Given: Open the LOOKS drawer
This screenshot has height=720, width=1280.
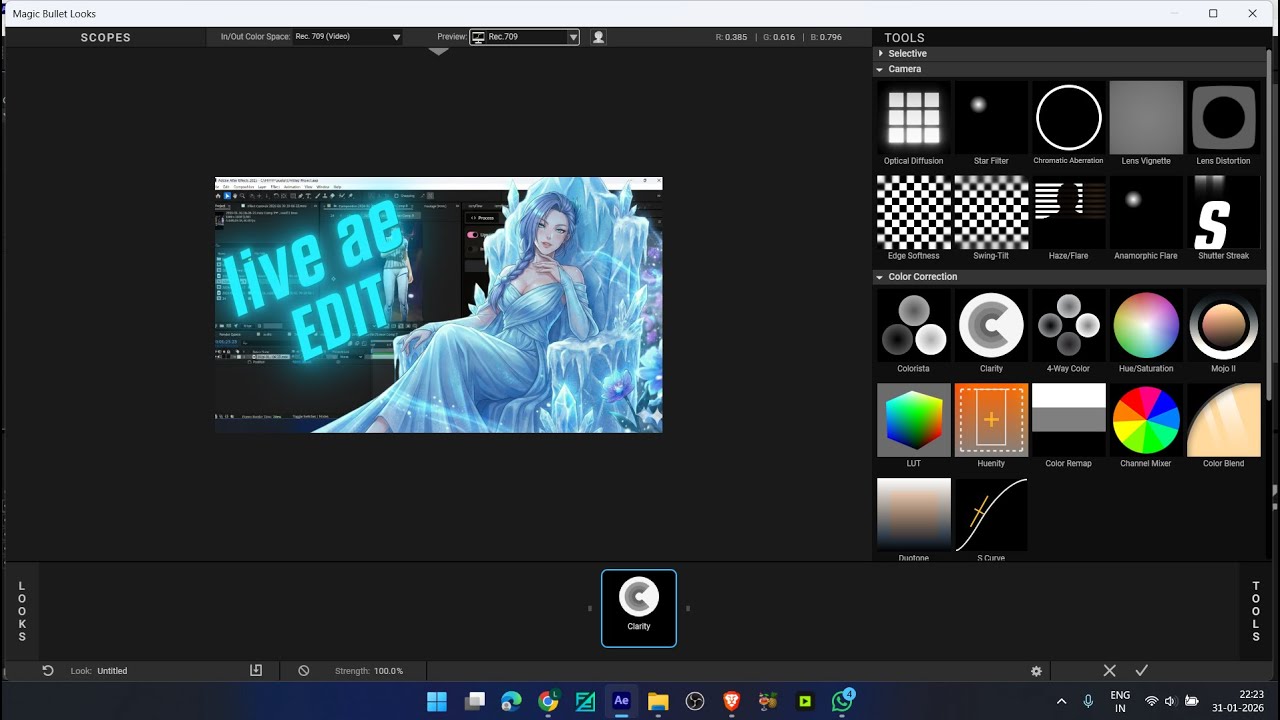Looking at the screenshot, I should (x=22, y=611).
